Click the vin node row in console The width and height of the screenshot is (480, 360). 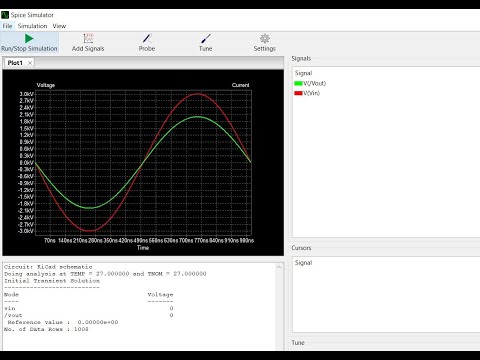(x=89, y=308)
